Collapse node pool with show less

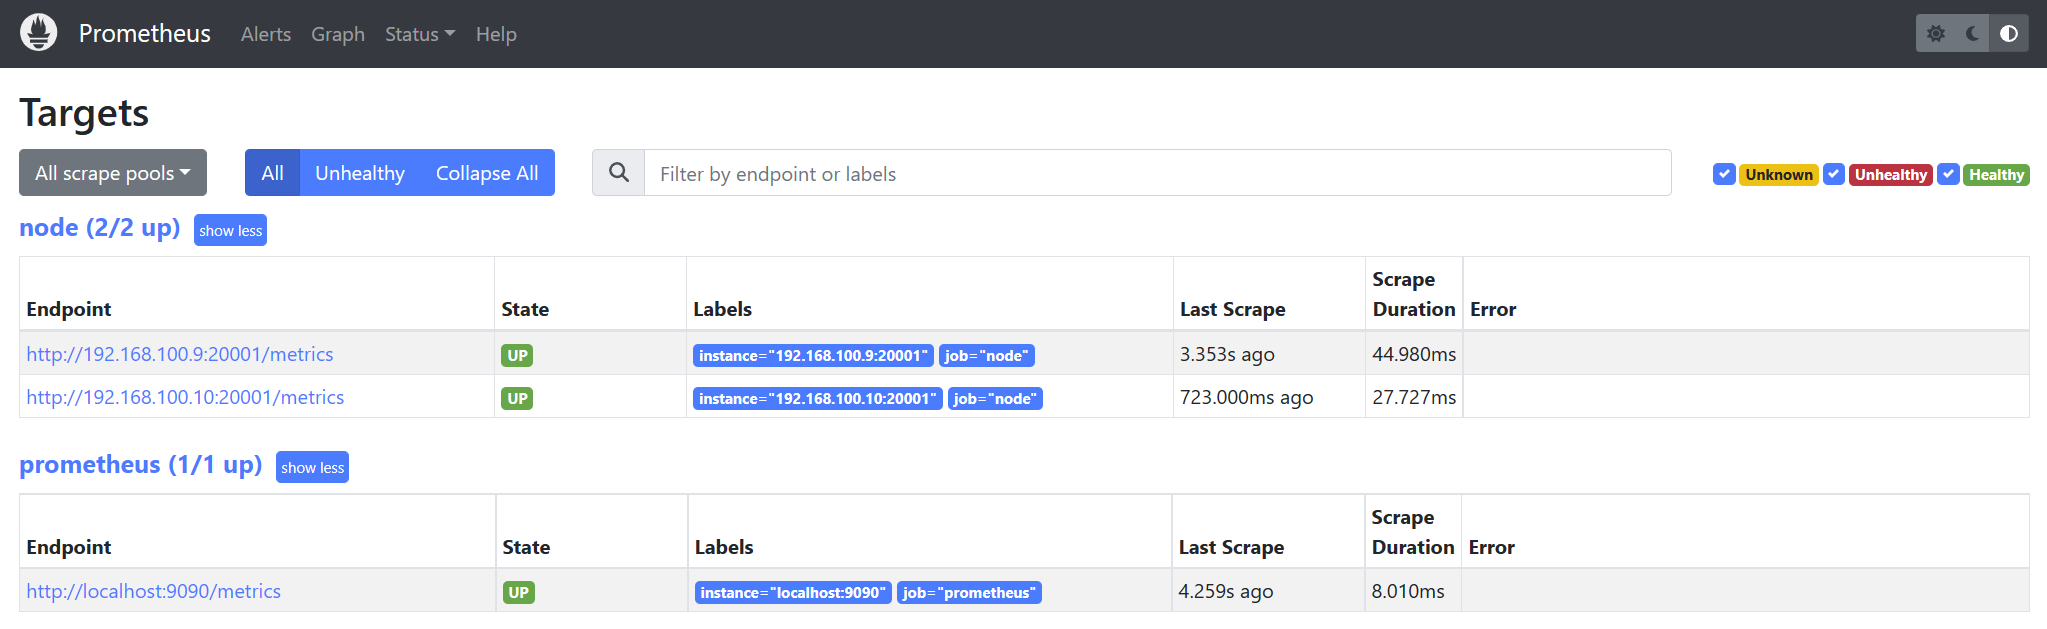pyautogui.click(x=230, y=230)
